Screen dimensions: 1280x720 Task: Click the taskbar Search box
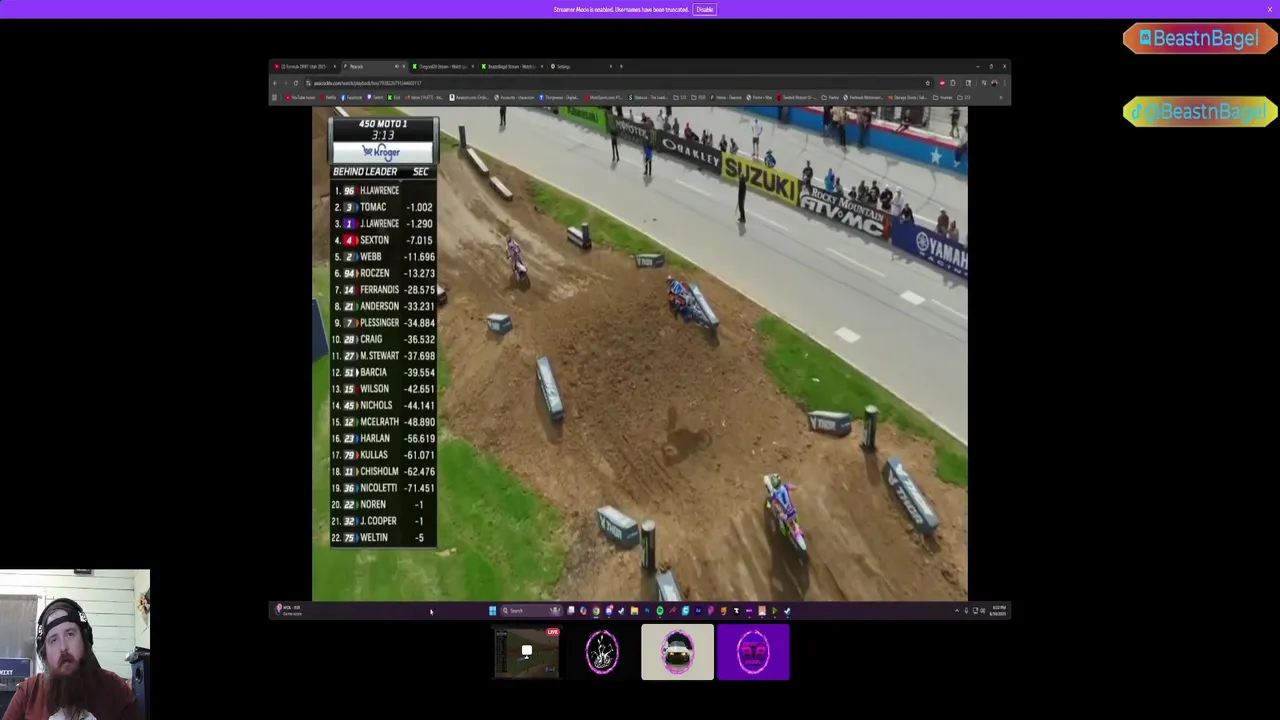[530, 610]
